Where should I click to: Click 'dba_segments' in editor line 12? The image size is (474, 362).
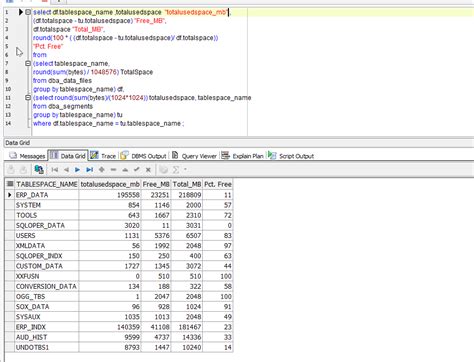click(x=70, y=106)
